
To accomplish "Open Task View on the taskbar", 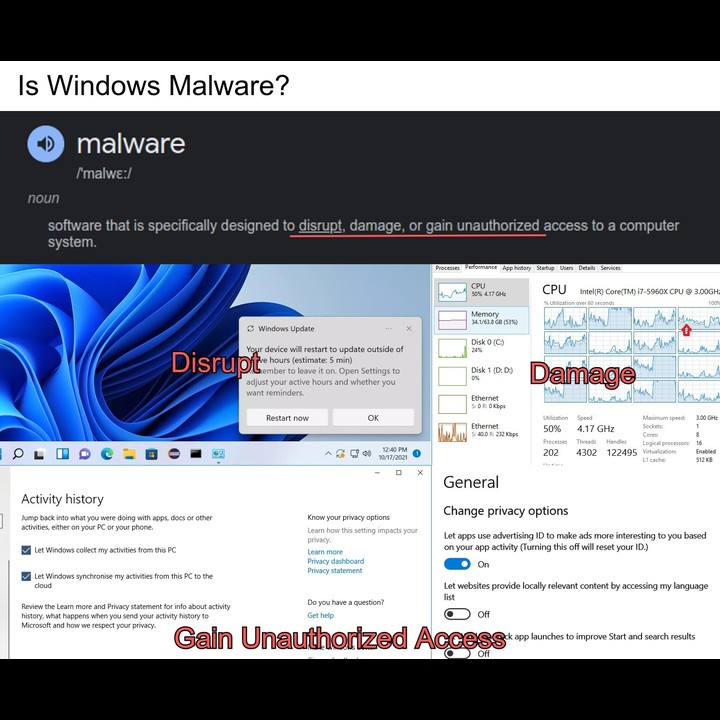I will click(39, 454).
